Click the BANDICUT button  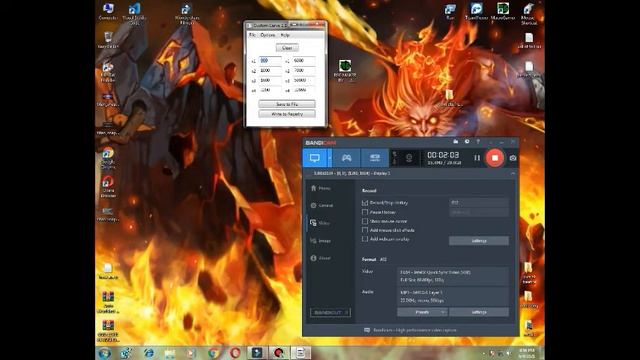pyautogui.click(x=330, y=313)
